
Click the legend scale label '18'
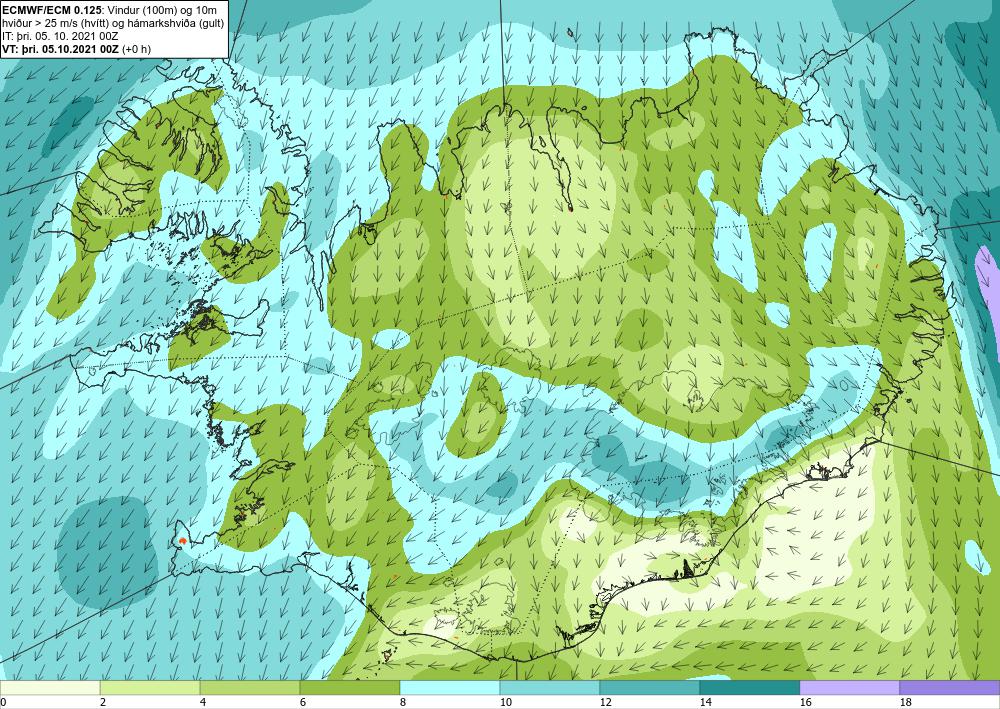pos(905,702)
